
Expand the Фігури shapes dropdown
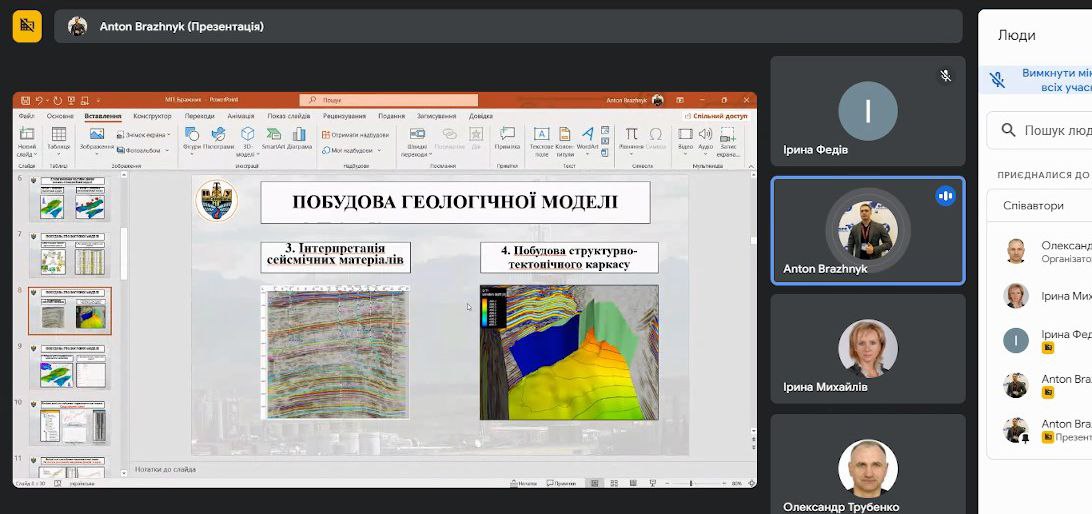pos(192,139)
